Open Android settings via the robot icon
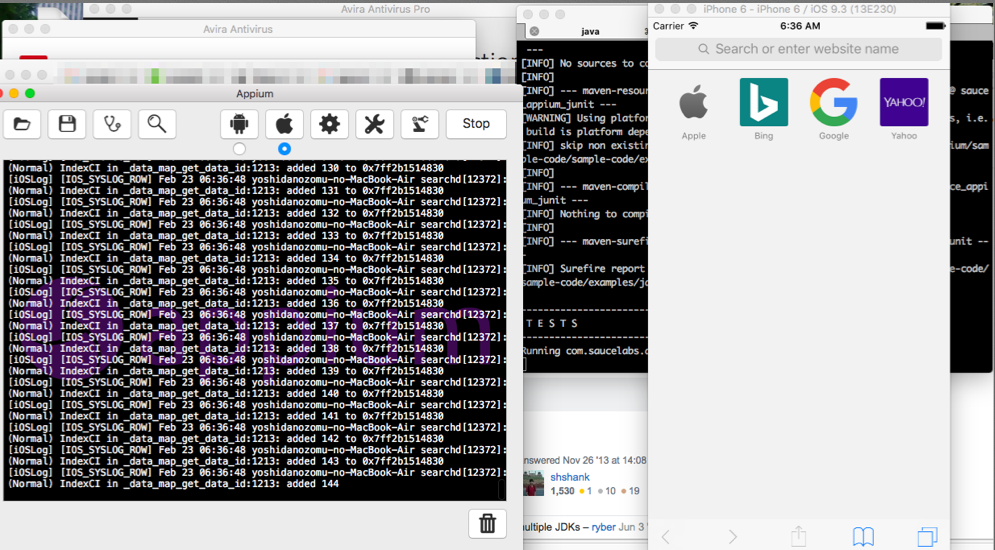This screenshot has width=995, height=550. [239, 124]
